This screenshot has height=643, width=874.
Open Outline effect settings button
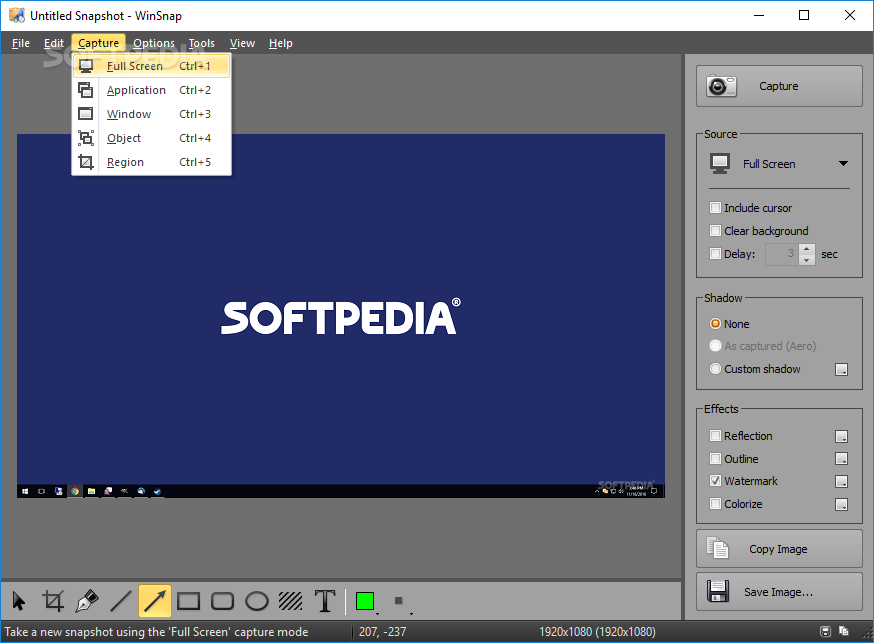[x=842, y=459]
